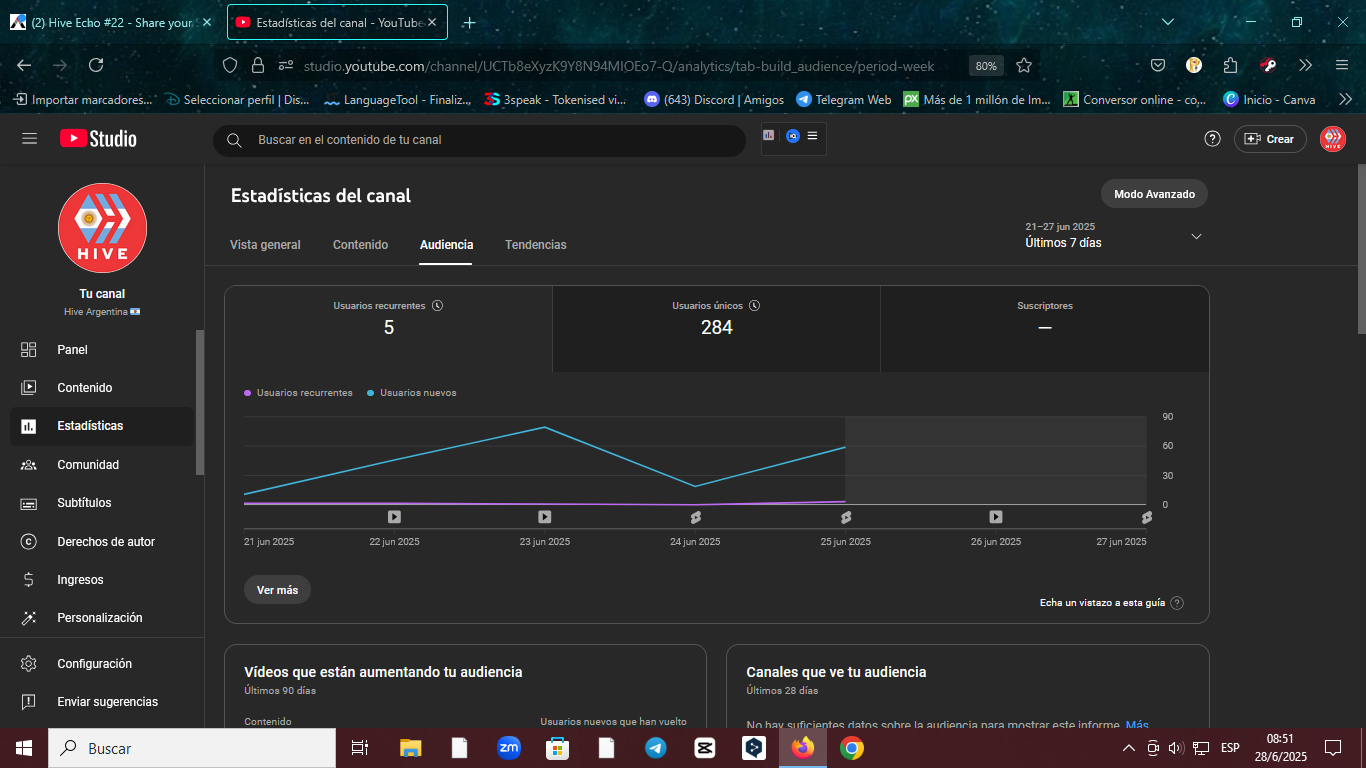Open Configuración in the sidebar
This screenshot has height=768, width=1366.
(x=102, y=664)
